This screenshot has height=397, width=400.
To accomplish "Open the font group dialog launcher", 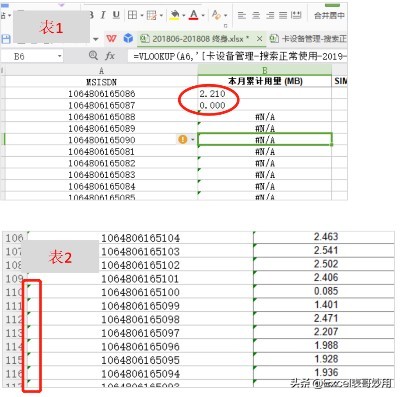I will tap(226, 26).
